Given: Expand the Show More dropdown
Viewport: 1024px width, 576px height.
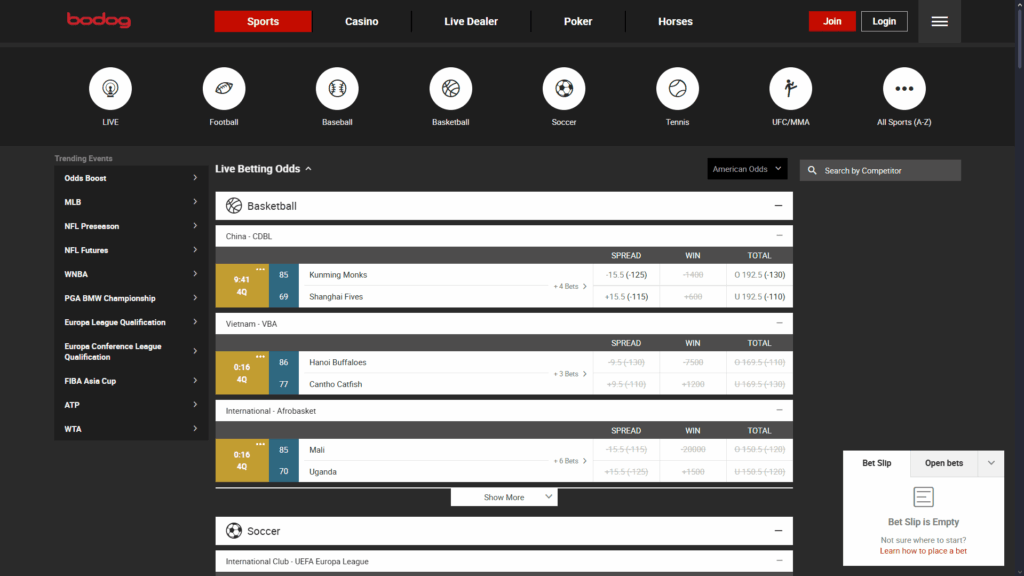Looking at the screenshot, I should [504, 497].
